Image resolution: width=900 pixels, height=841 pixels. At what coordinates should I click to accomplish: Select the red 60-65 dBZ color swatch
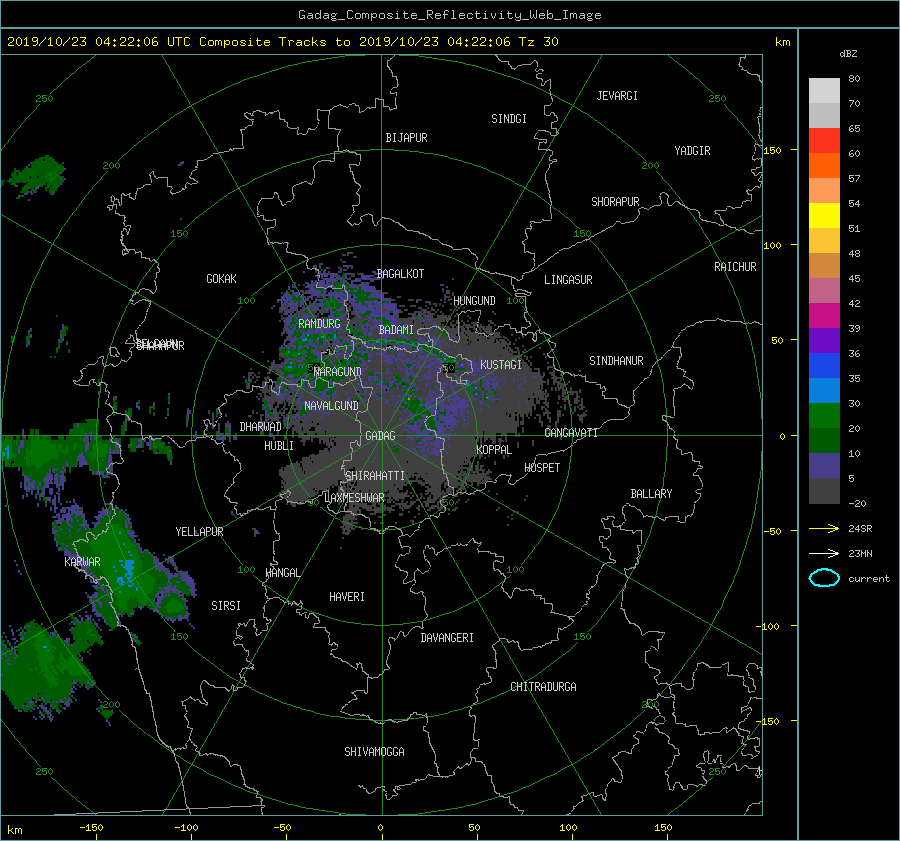pos(824,140)
